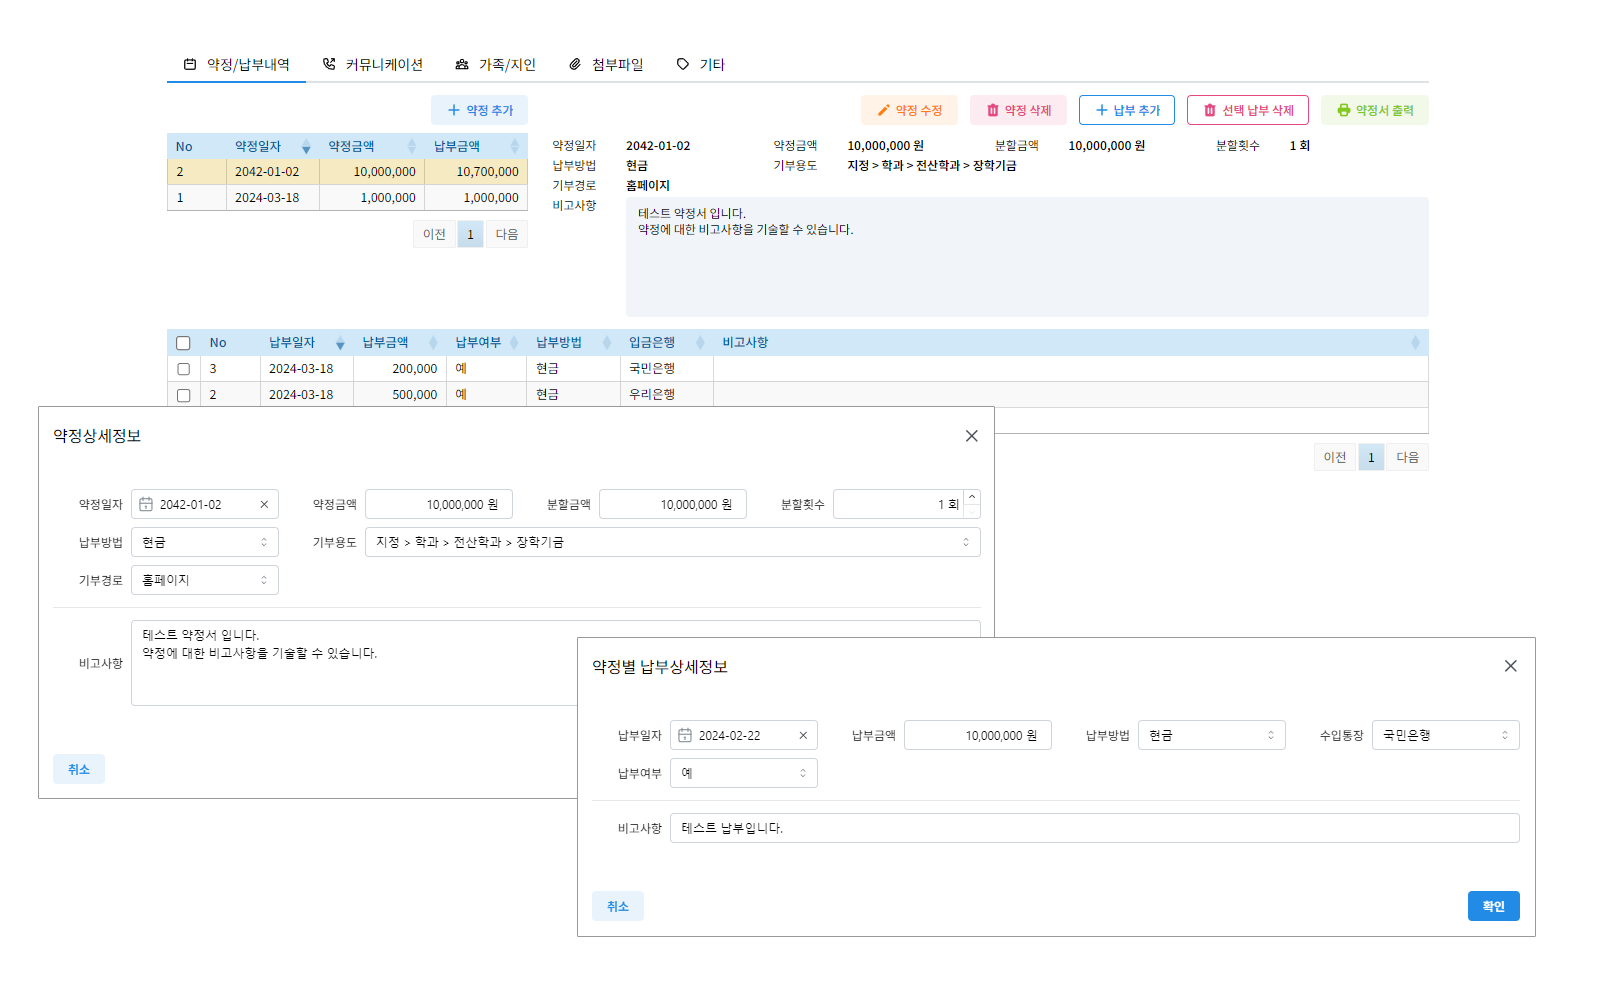Clear the 약정일자 date with the X icon
The width and height of the screenshot is (1600, 1000).
[264, 505]
